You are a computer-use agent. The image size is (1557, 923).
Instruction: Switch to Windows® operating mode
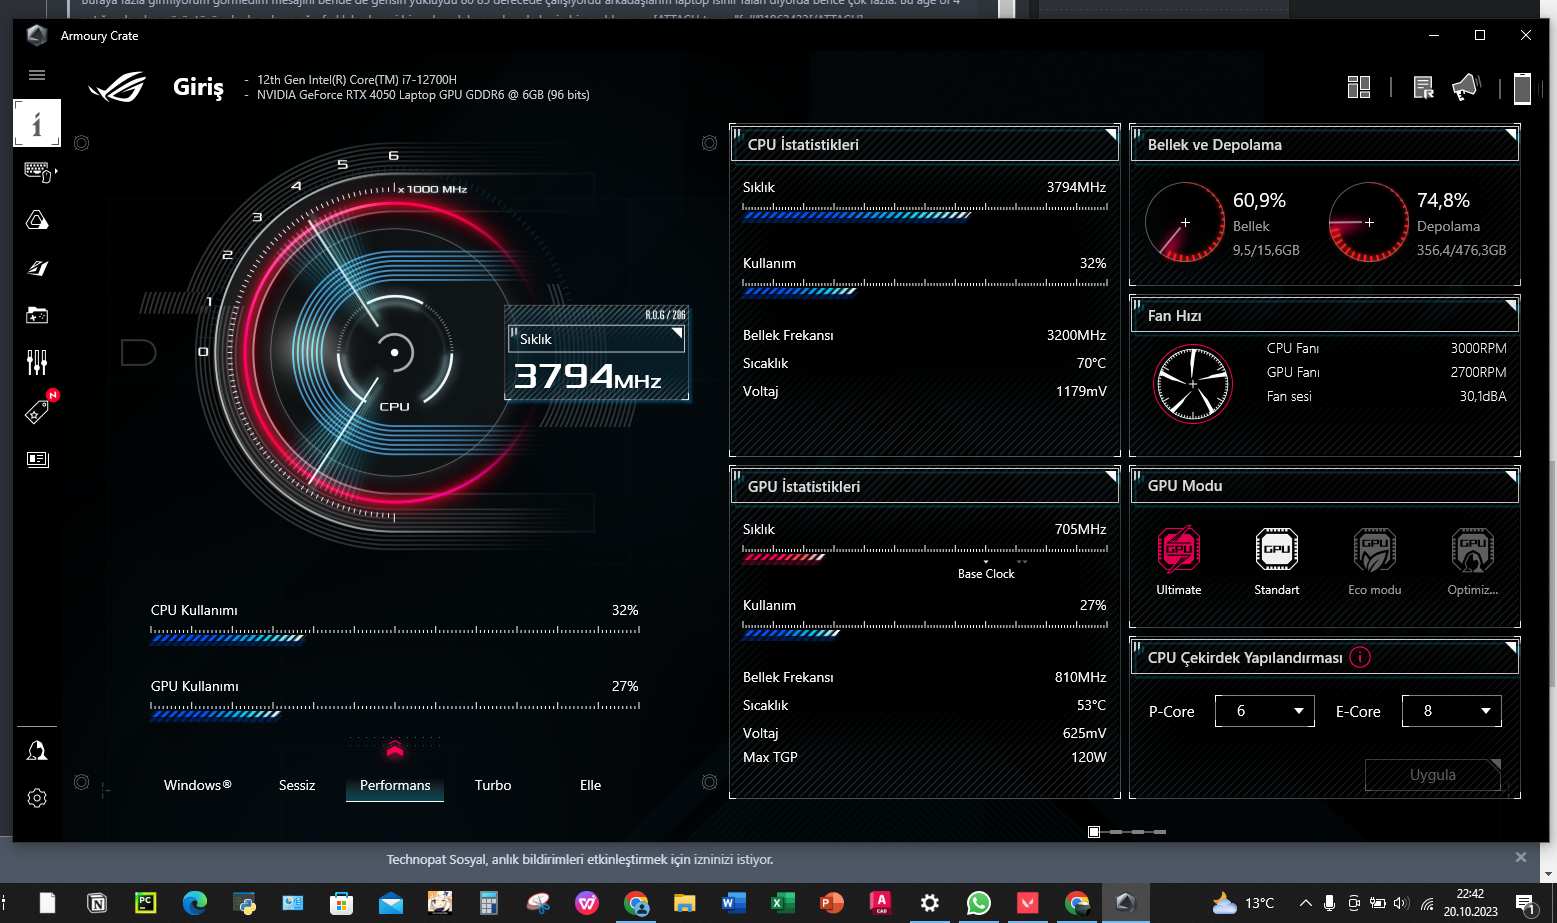tap(197, 785)
